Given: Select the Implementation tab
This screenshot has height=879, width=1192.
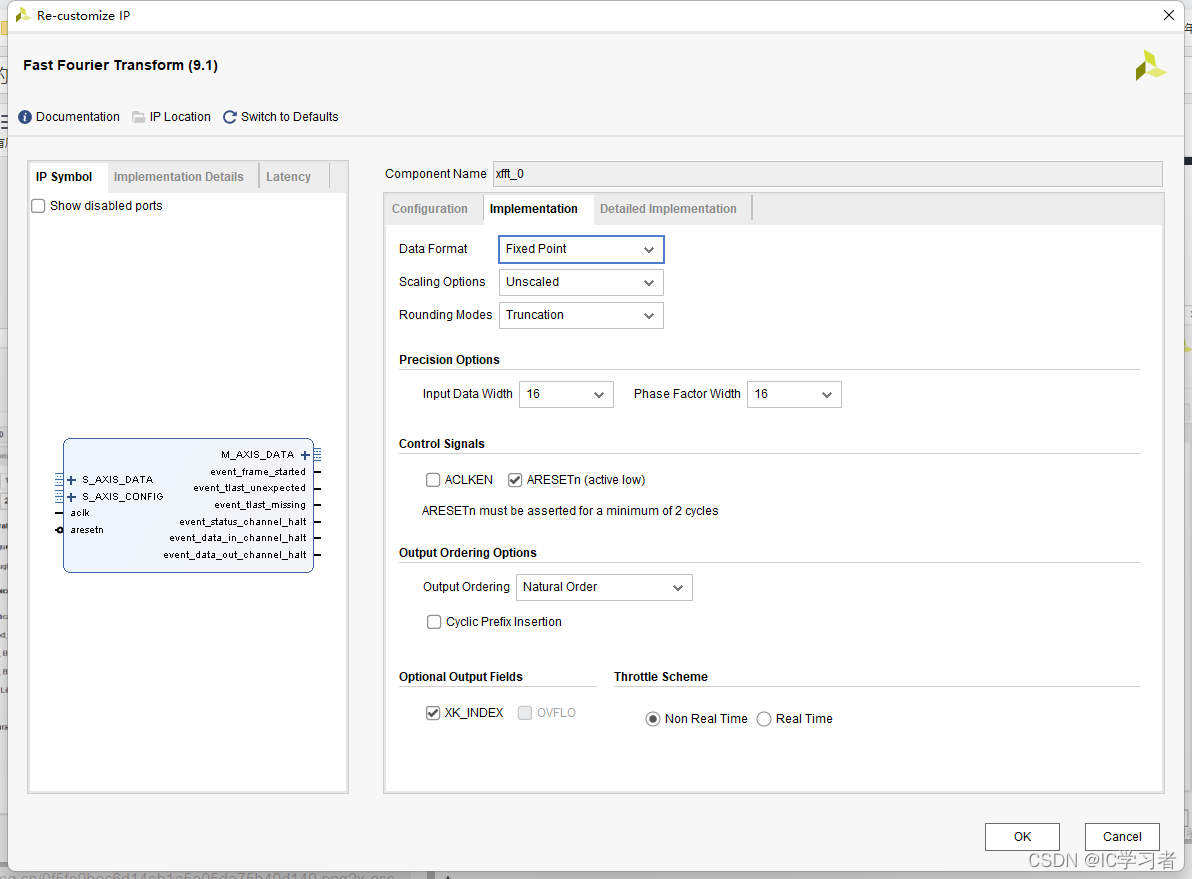Looking at the screenshot, I should [534, 209].
